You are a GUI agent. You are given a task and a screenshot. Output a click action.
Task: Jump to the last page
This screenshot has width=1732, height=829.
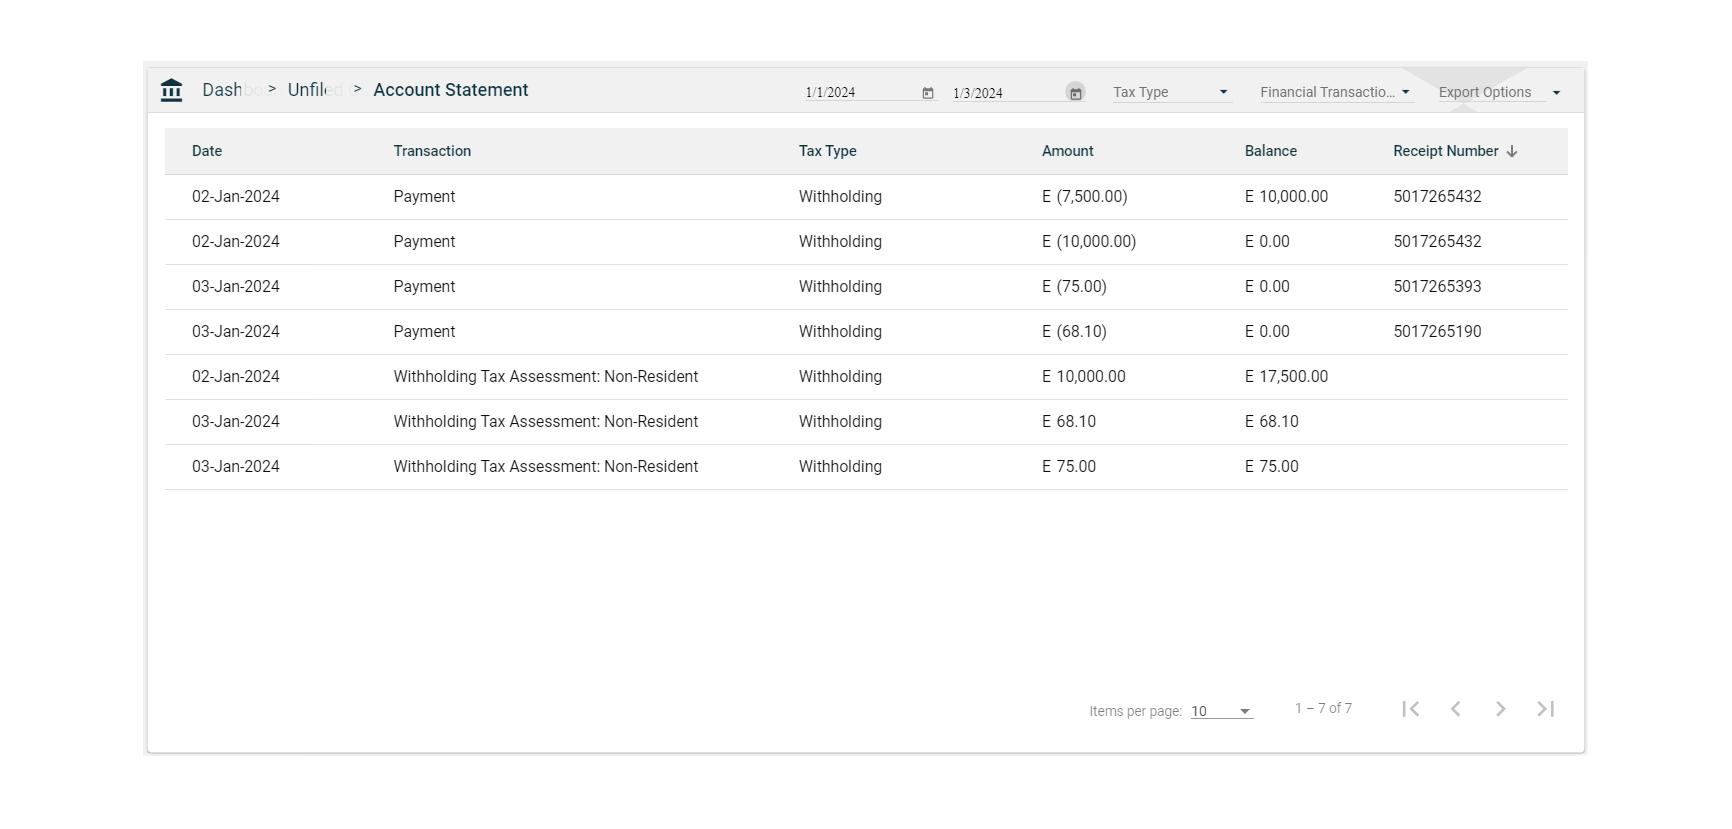click(x=1545, y=709)
